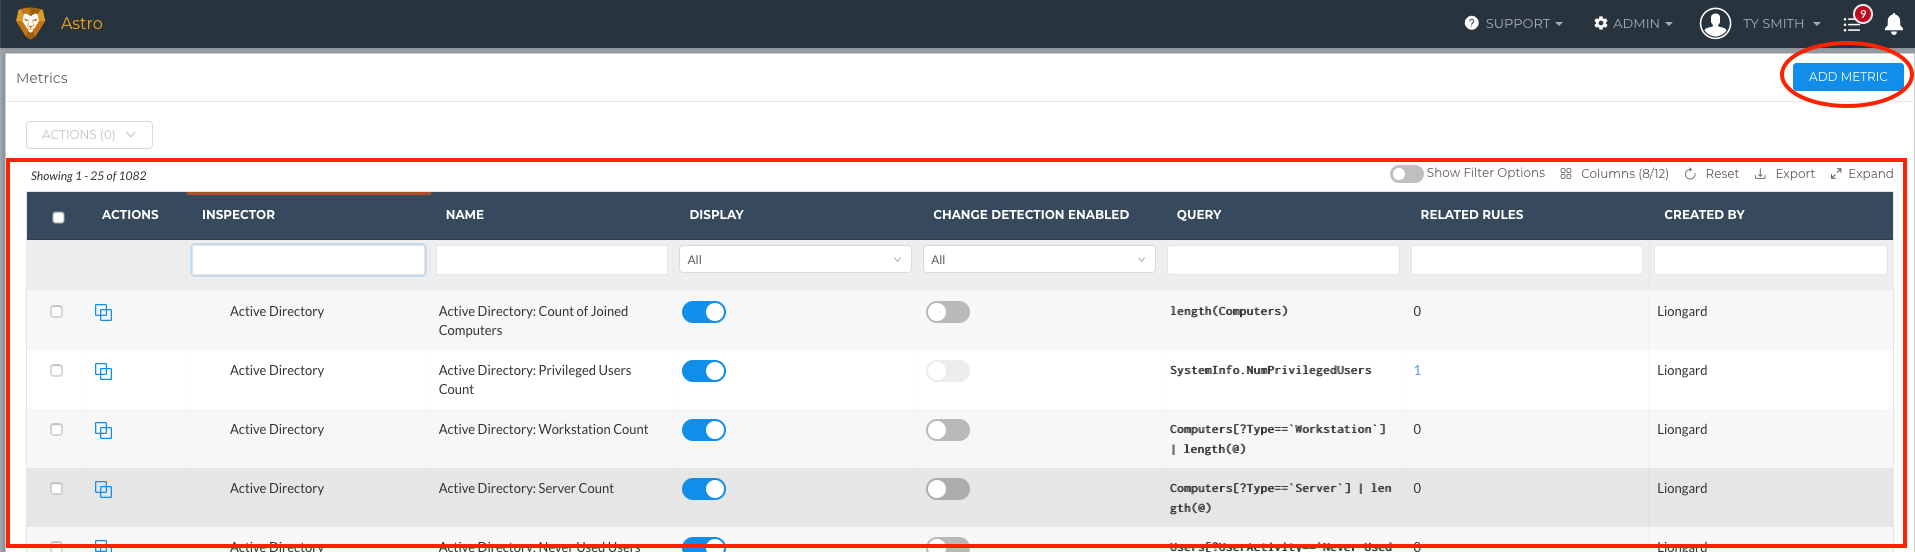
Task: Enable change detection for Count of Joined Computers
Action: [948, 312]
